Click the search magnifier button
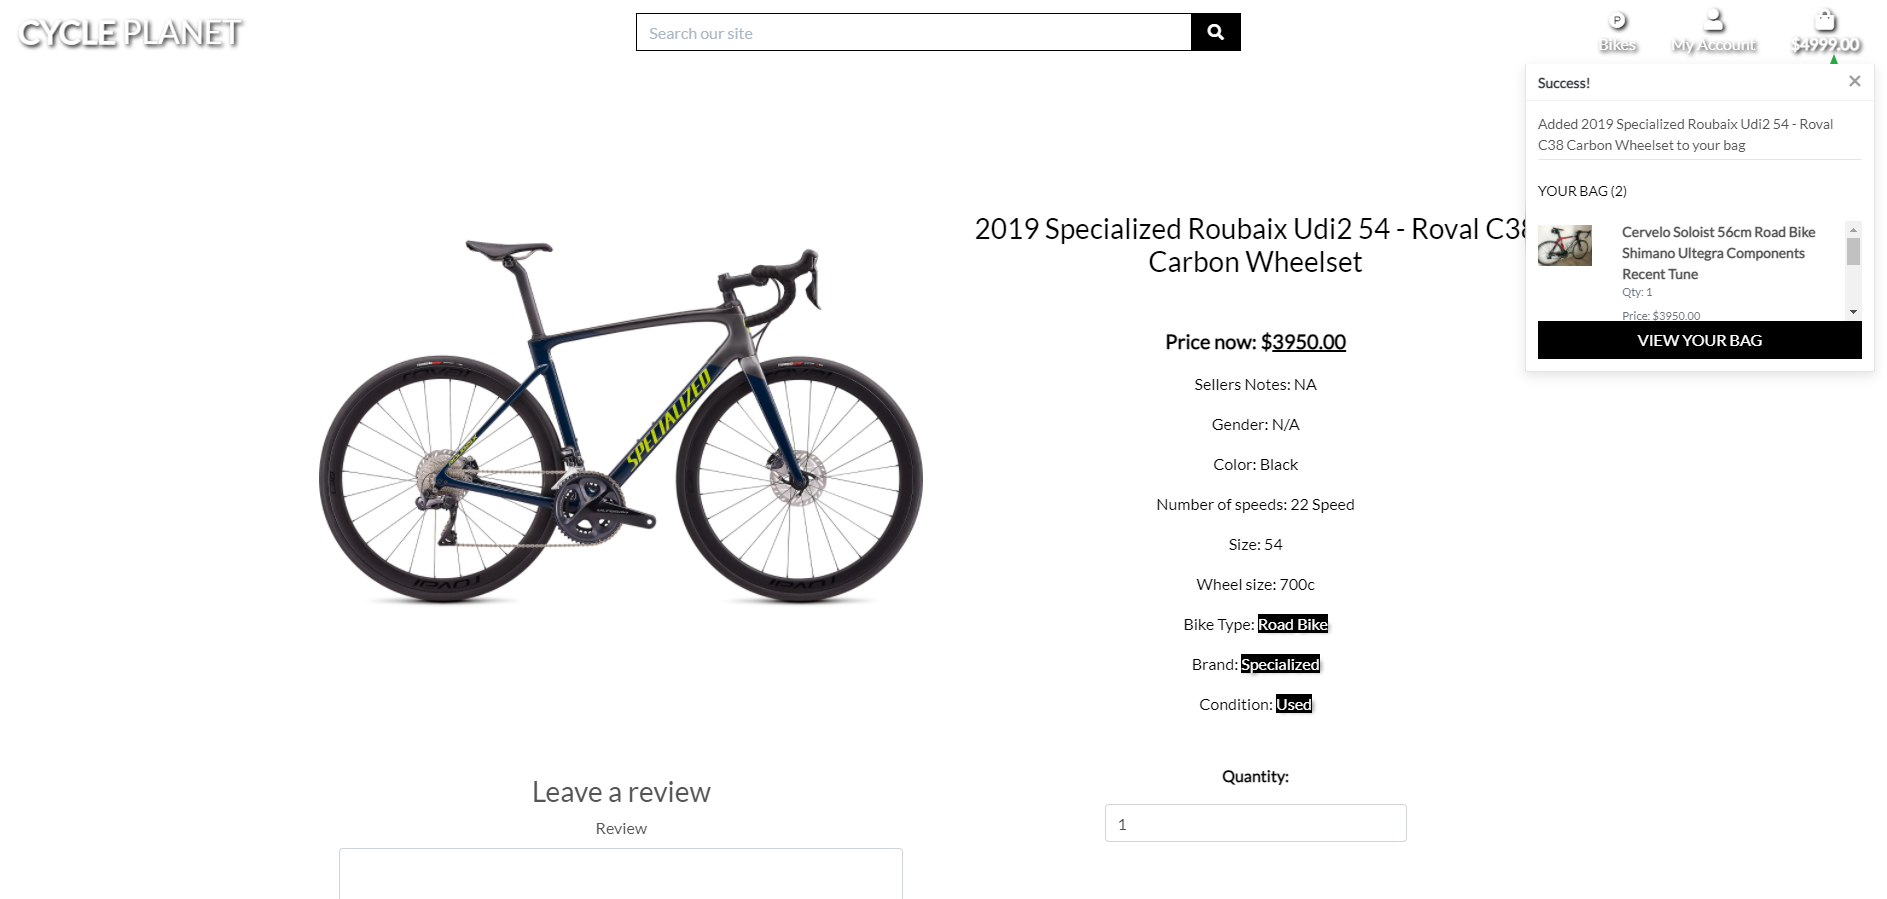Screen dimensions: 1887x899 [1215, 32]
